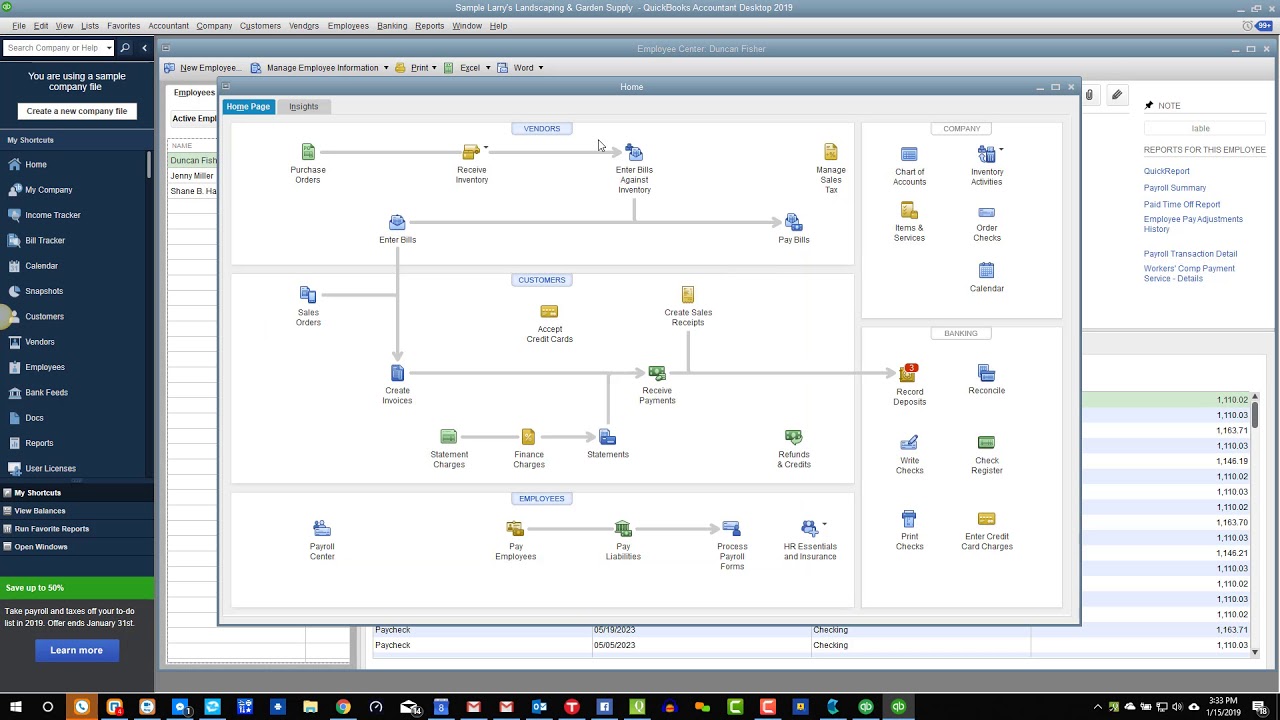Click the Windows Start button
Screen dimensions: 1280x720
tap(15, 707)
